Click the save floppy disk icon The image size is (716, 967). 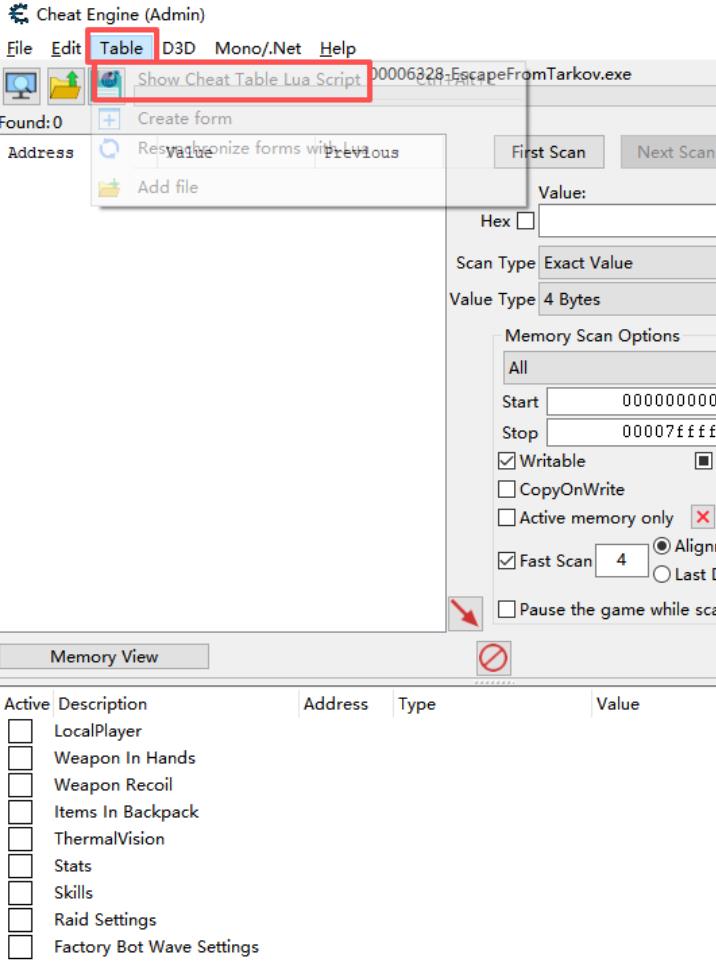(109, 84)
